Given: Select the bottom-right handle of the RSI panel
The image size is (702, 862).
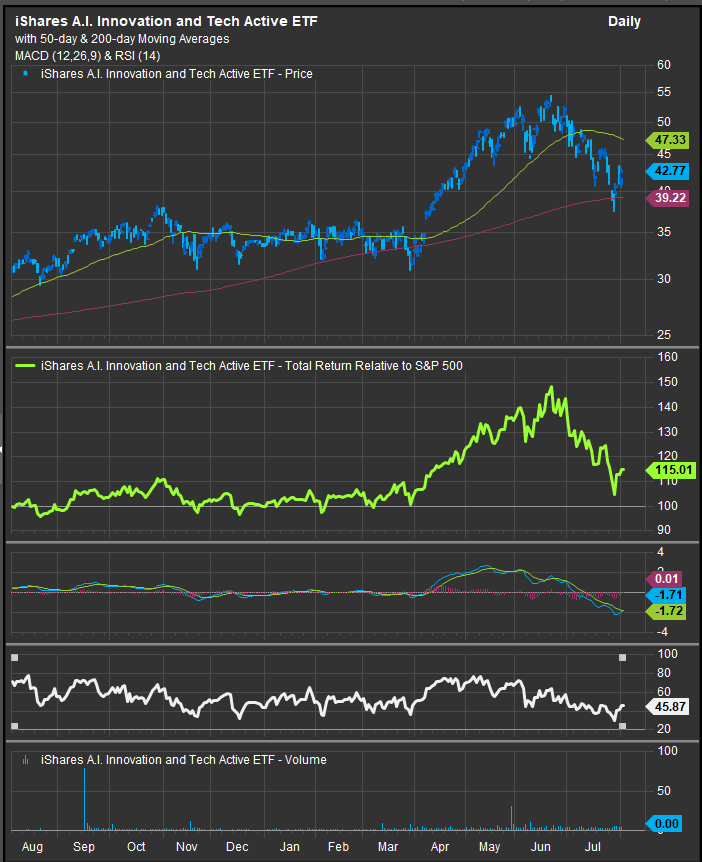Looking at the screenshot, I should (623, 726).
